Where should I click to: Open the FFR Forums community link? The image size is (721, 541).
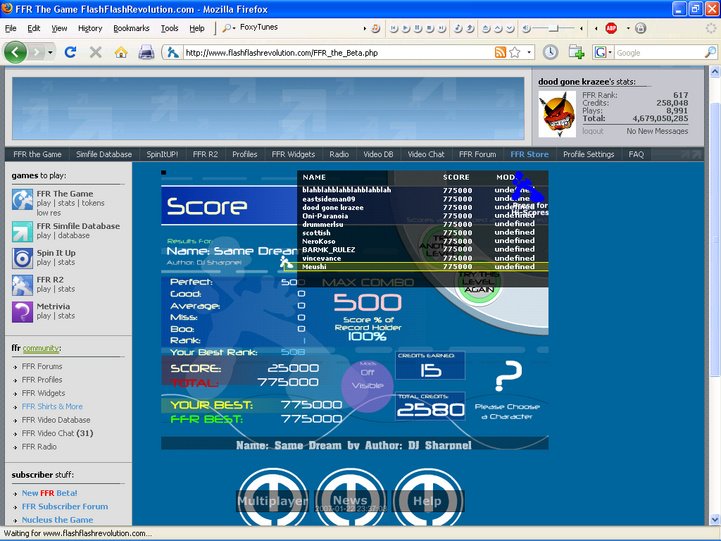(42, 366)
